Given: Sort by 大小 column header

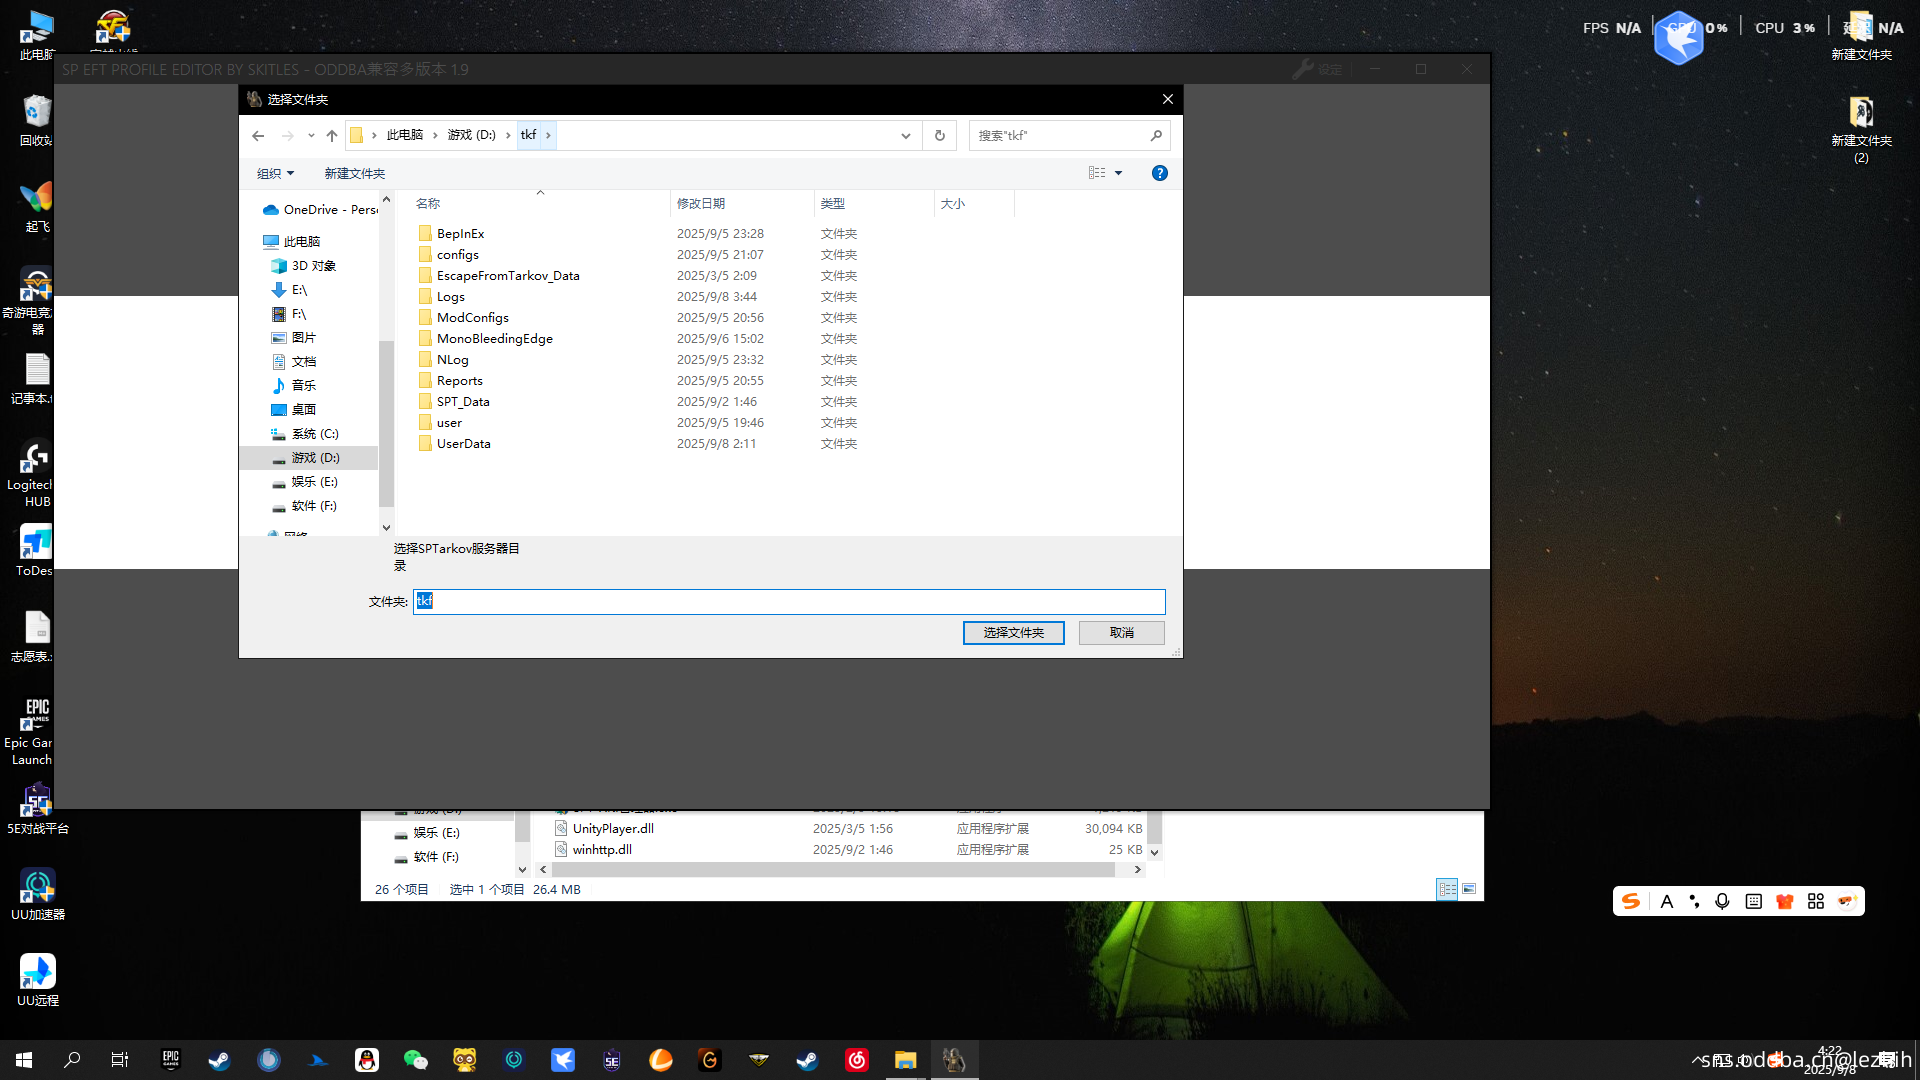Looking at the screenshot, I should pos(952,203).
